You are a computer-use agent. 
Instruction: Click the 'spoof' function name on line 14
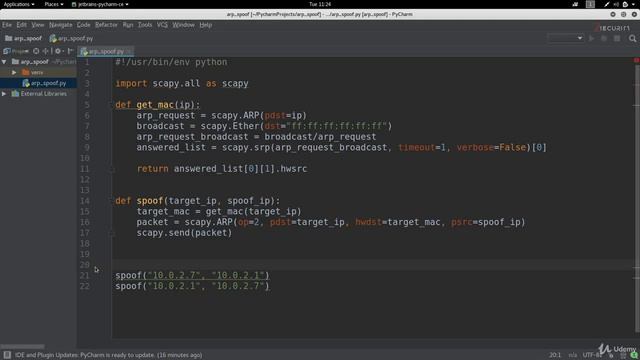point(150,201)
